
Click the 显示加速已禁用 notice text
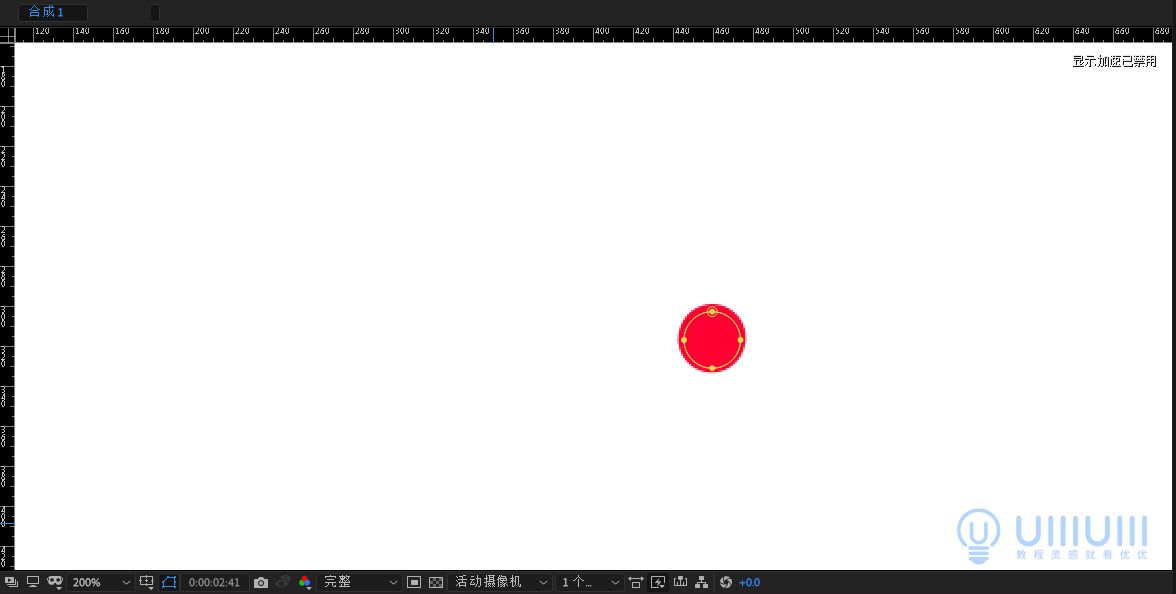tap(1114, 62)
